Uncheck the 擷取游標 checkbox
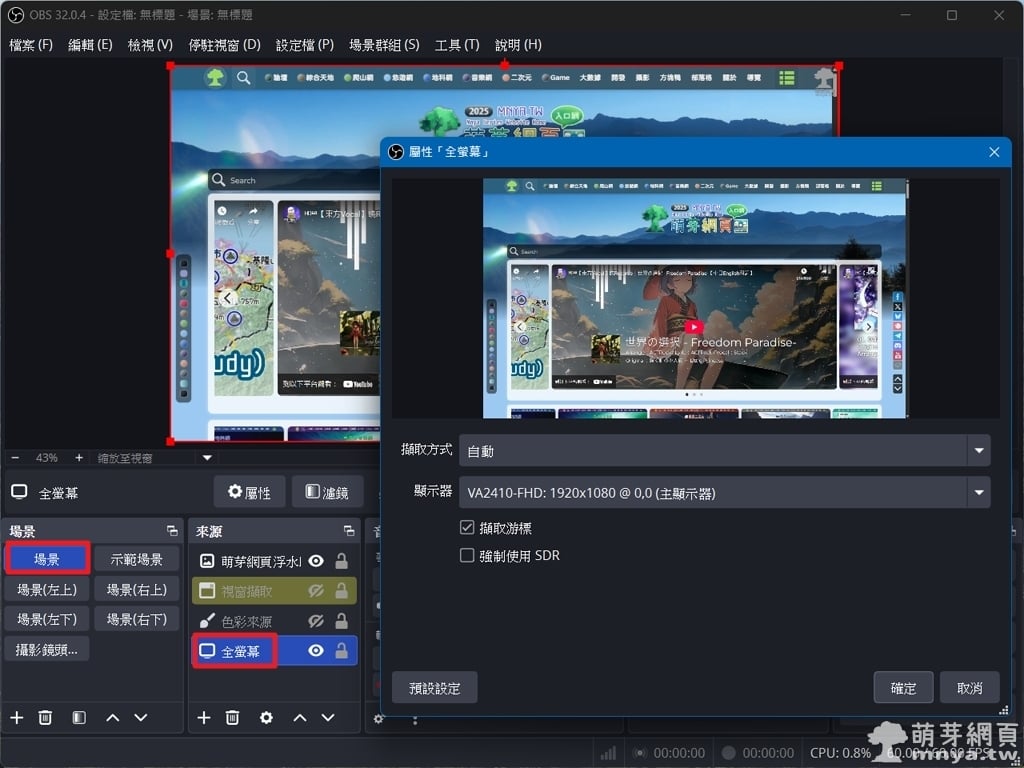 [467, 528]
